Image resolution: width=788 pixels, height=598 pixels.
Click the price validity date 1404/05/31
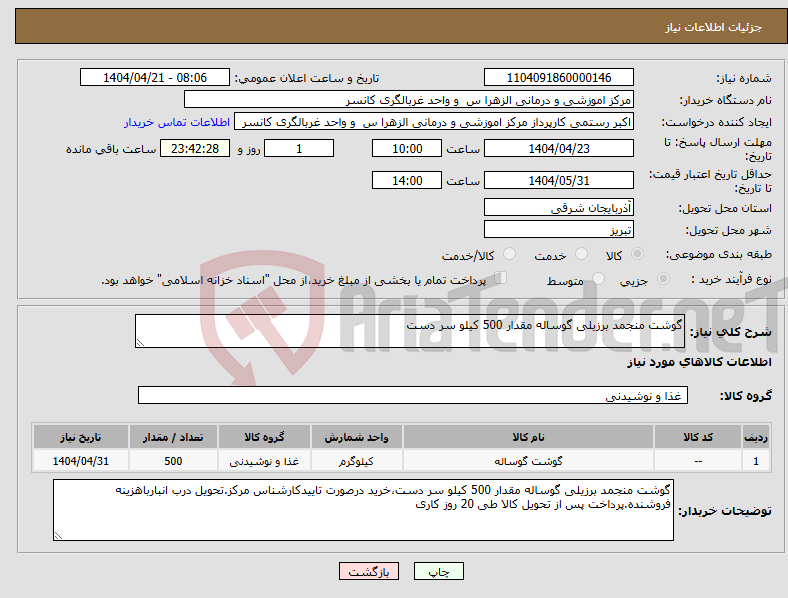pos(558,180)
